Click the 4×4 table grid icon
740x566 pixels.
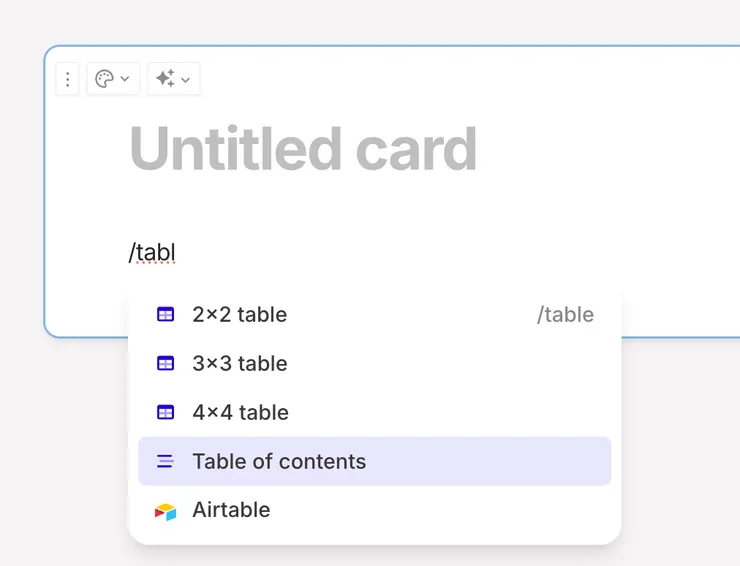click(x=166, y=412)
